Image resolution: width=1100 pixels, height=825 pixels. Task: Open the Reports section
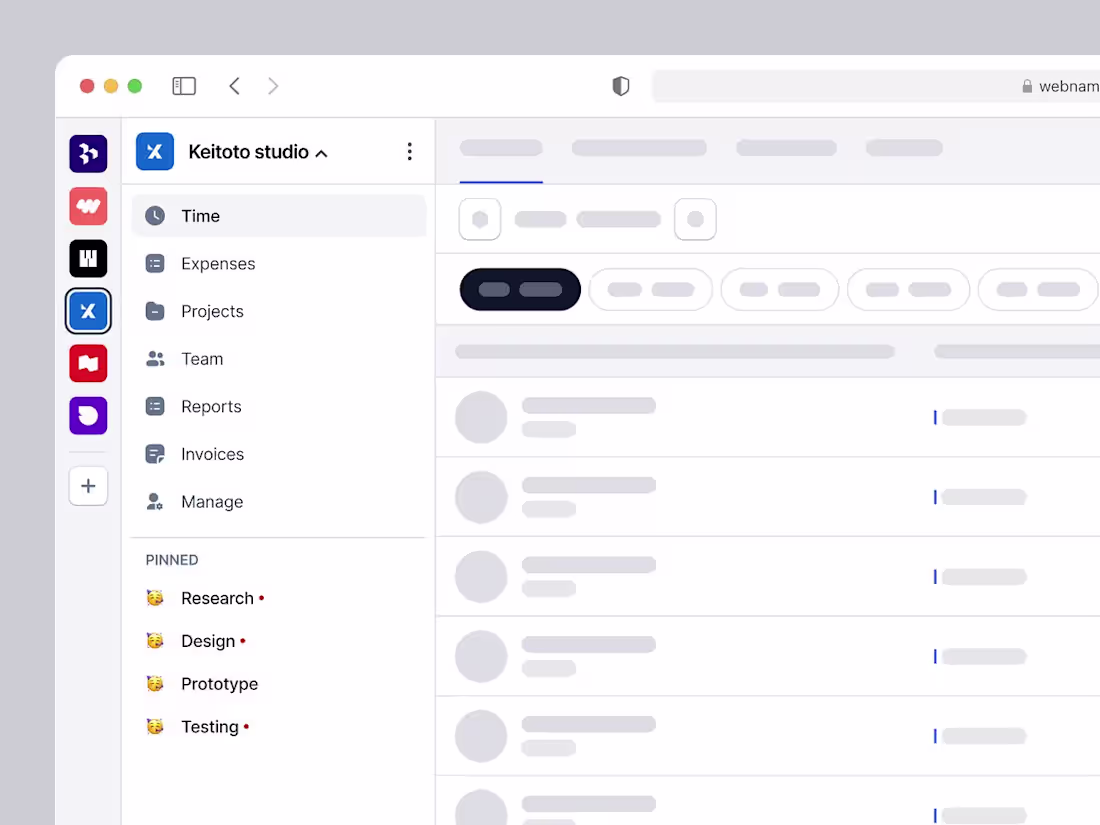279,407
